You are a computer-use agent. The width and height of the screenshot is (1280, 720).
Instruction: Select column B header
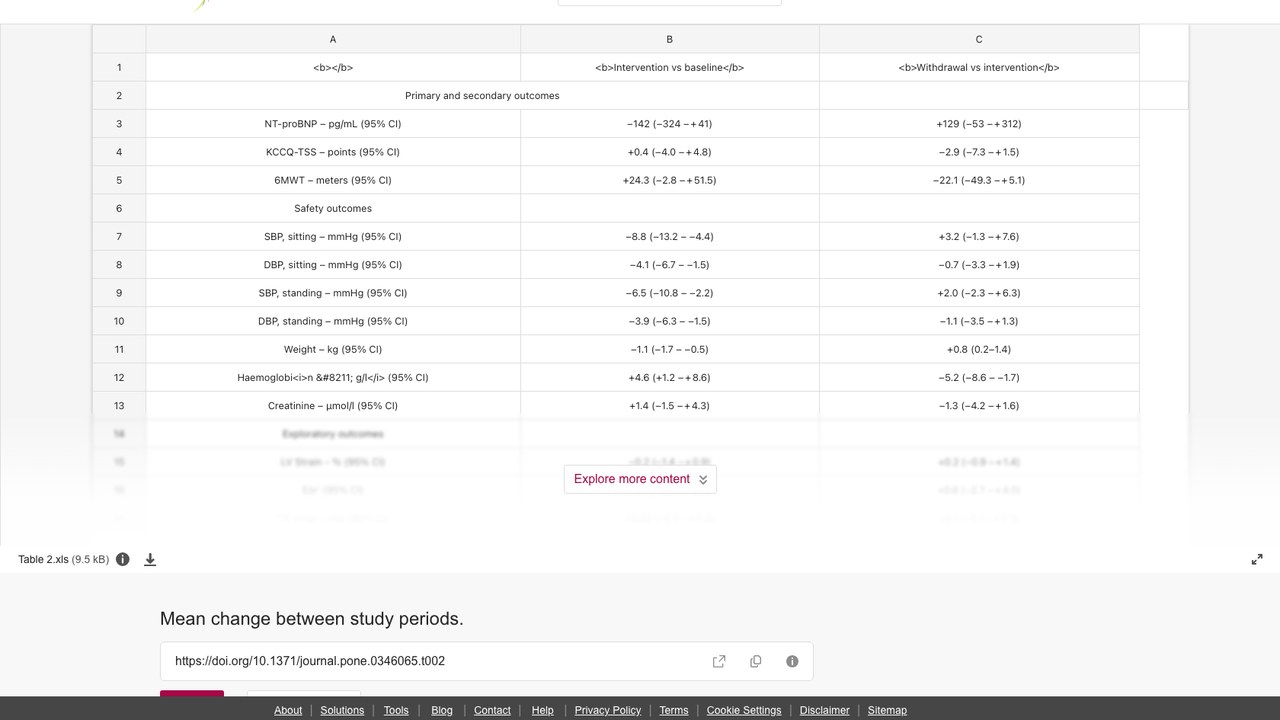(x=670, y=39)
